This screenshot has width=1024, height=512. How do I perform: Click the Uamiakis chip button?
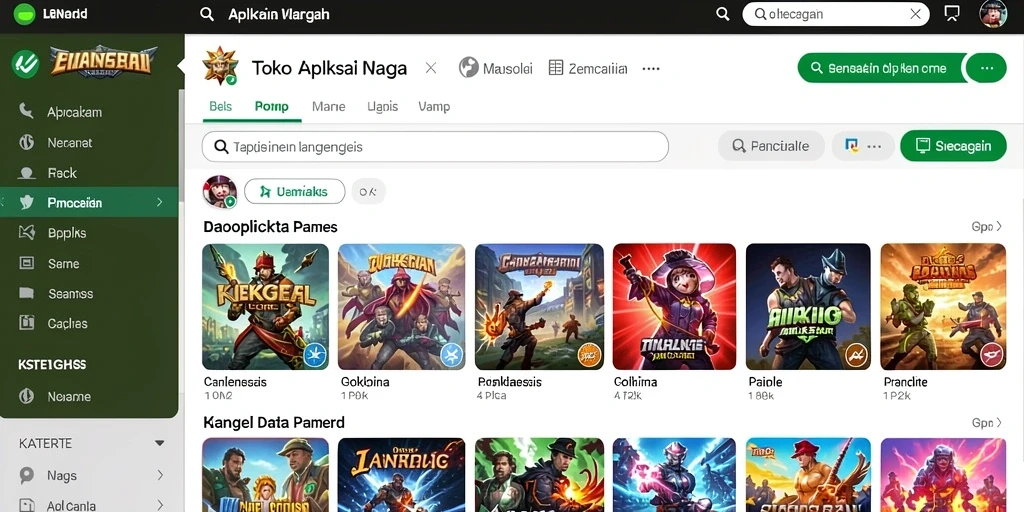295,191
